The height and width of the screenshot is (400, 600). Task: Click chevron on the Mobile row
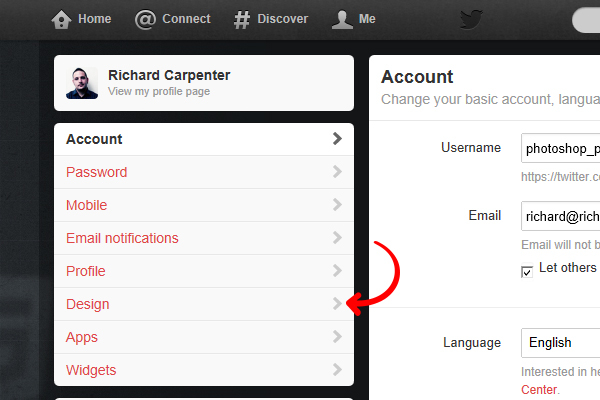337,204
